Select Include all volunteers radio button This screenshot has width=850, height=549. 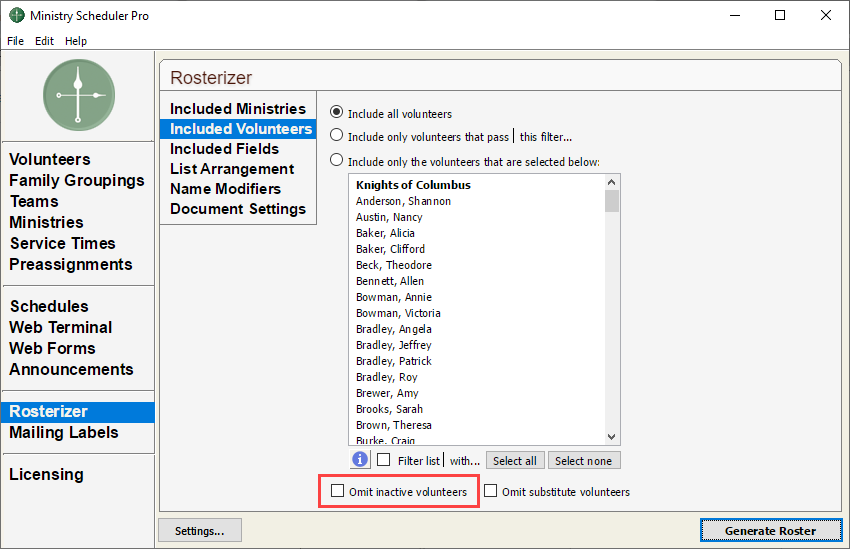[337, 112]
